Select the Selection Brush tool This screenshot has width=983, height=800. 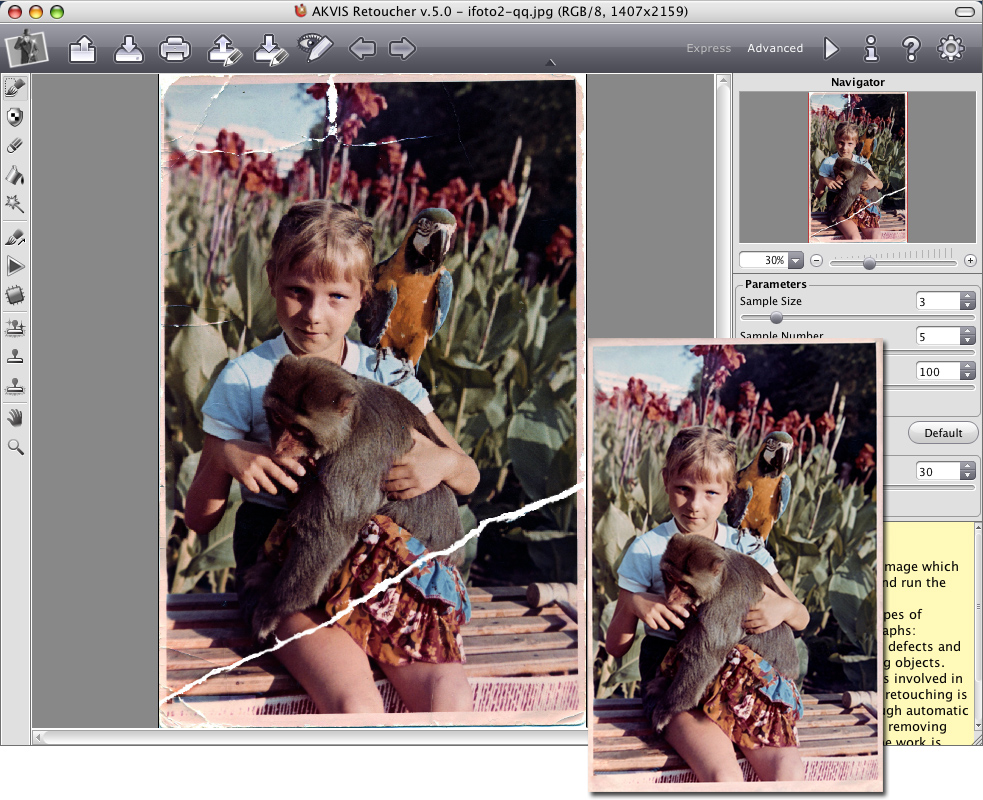pos(15,87)
